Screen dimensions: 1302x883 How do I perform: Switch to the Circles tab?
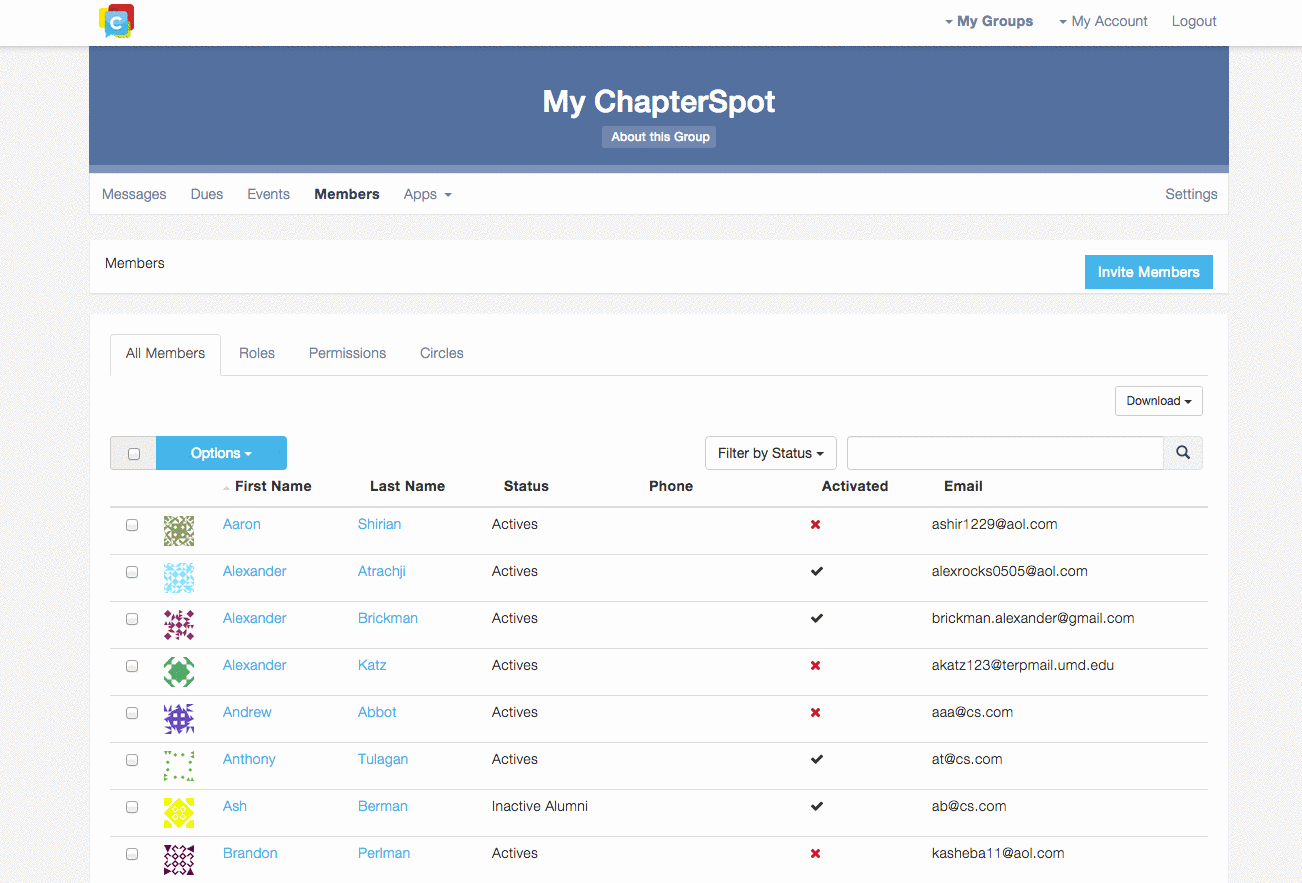coord(442,353)
